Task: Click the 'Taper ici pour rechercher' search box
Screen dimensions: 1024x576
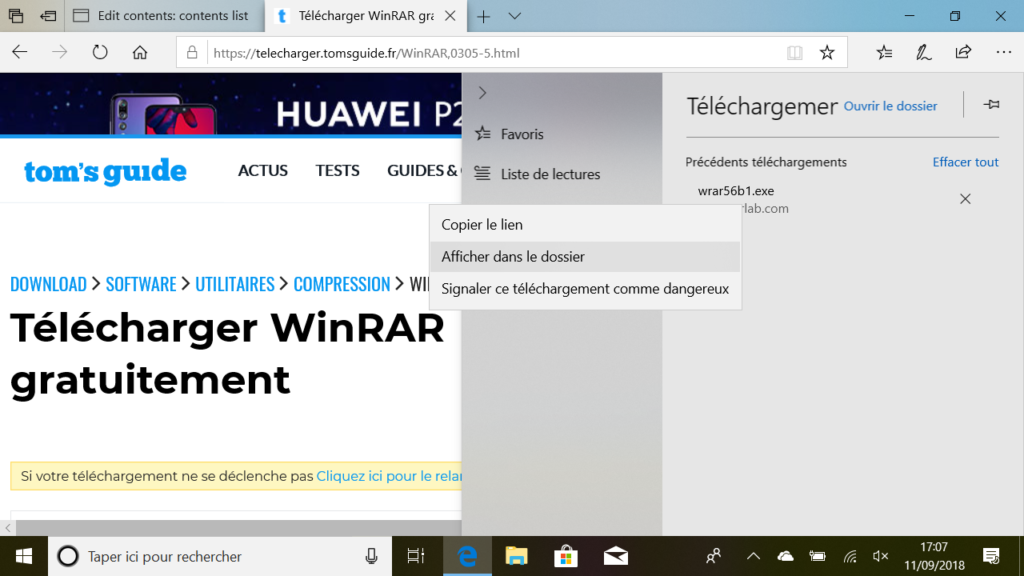Action: pyautogui.click(x=219, y=556)
